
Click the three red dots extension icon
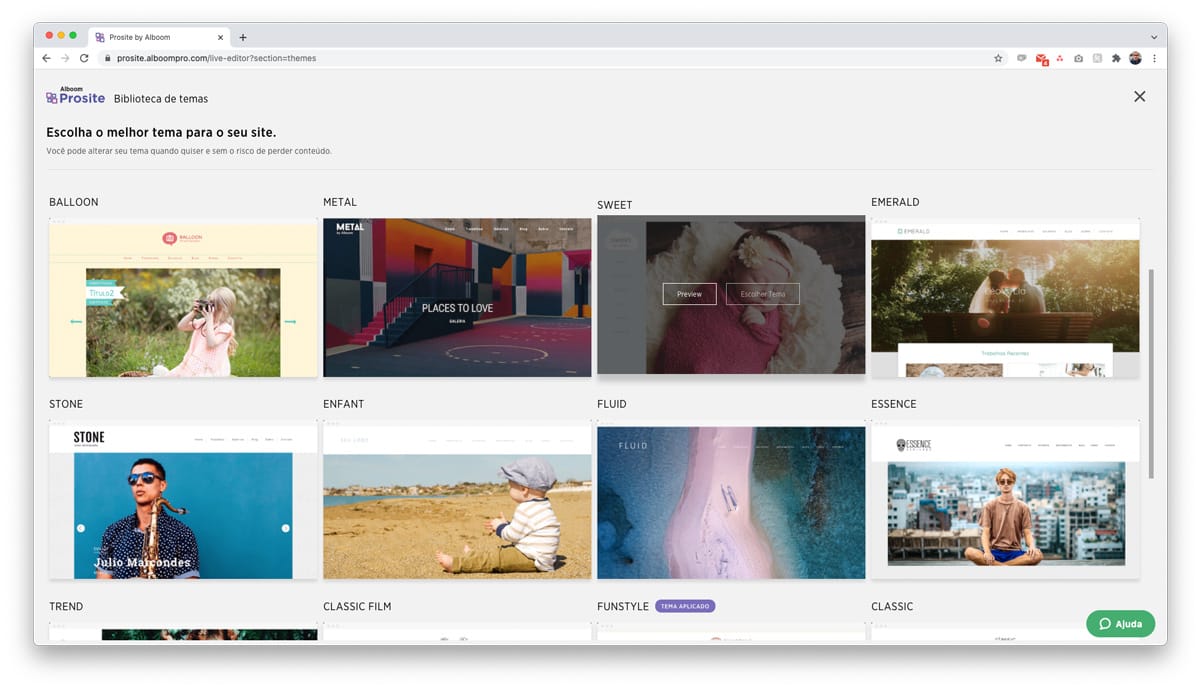[x=1059, y=58]
